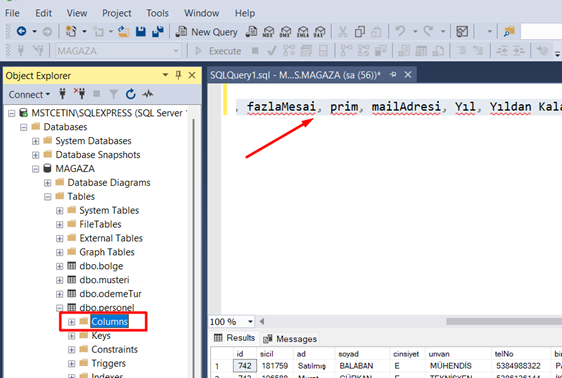Image resolution: width=562 pixels, height=378 pixels.
Task: Expand the dbo.musteri table node
Action: point(60,280)
